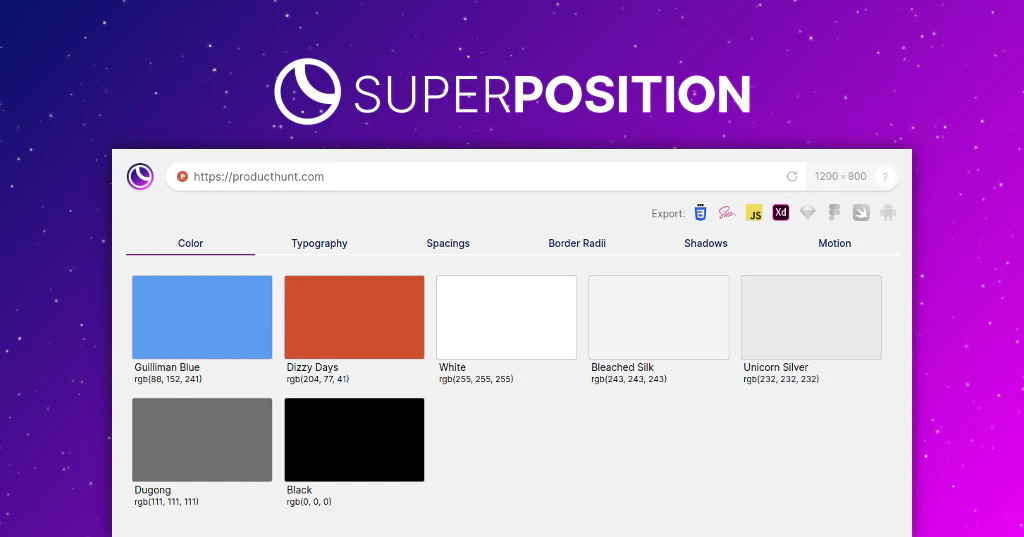Select the Dizzy Days orange swatch
Screen dimensions: 1024x537
click(x=355, y=317)
